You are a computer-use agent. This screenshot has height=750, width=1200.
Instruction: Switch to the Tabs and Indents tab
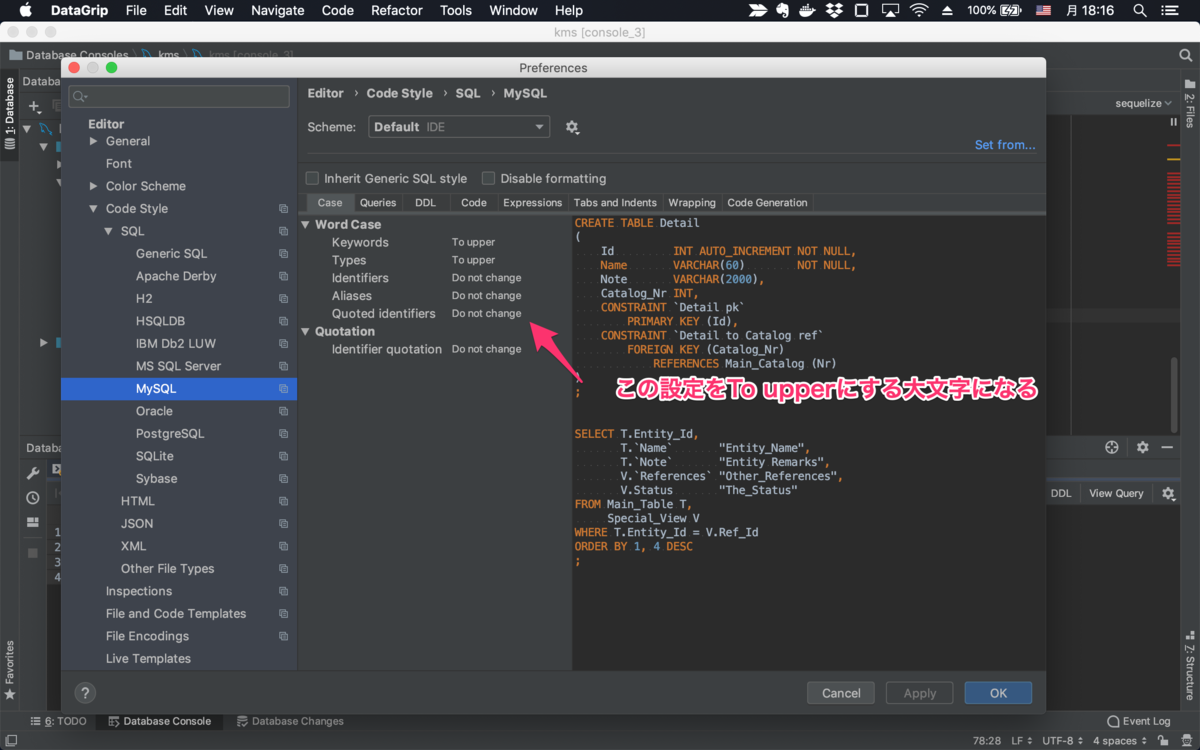pos(615,203)
